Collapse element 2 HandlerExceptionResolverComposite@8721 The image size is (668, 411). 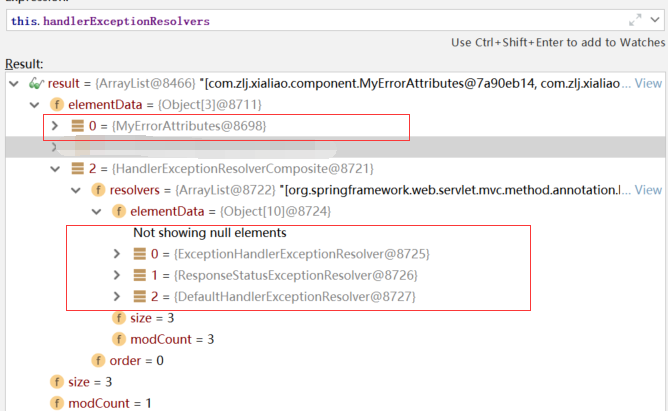pos(55,169)
